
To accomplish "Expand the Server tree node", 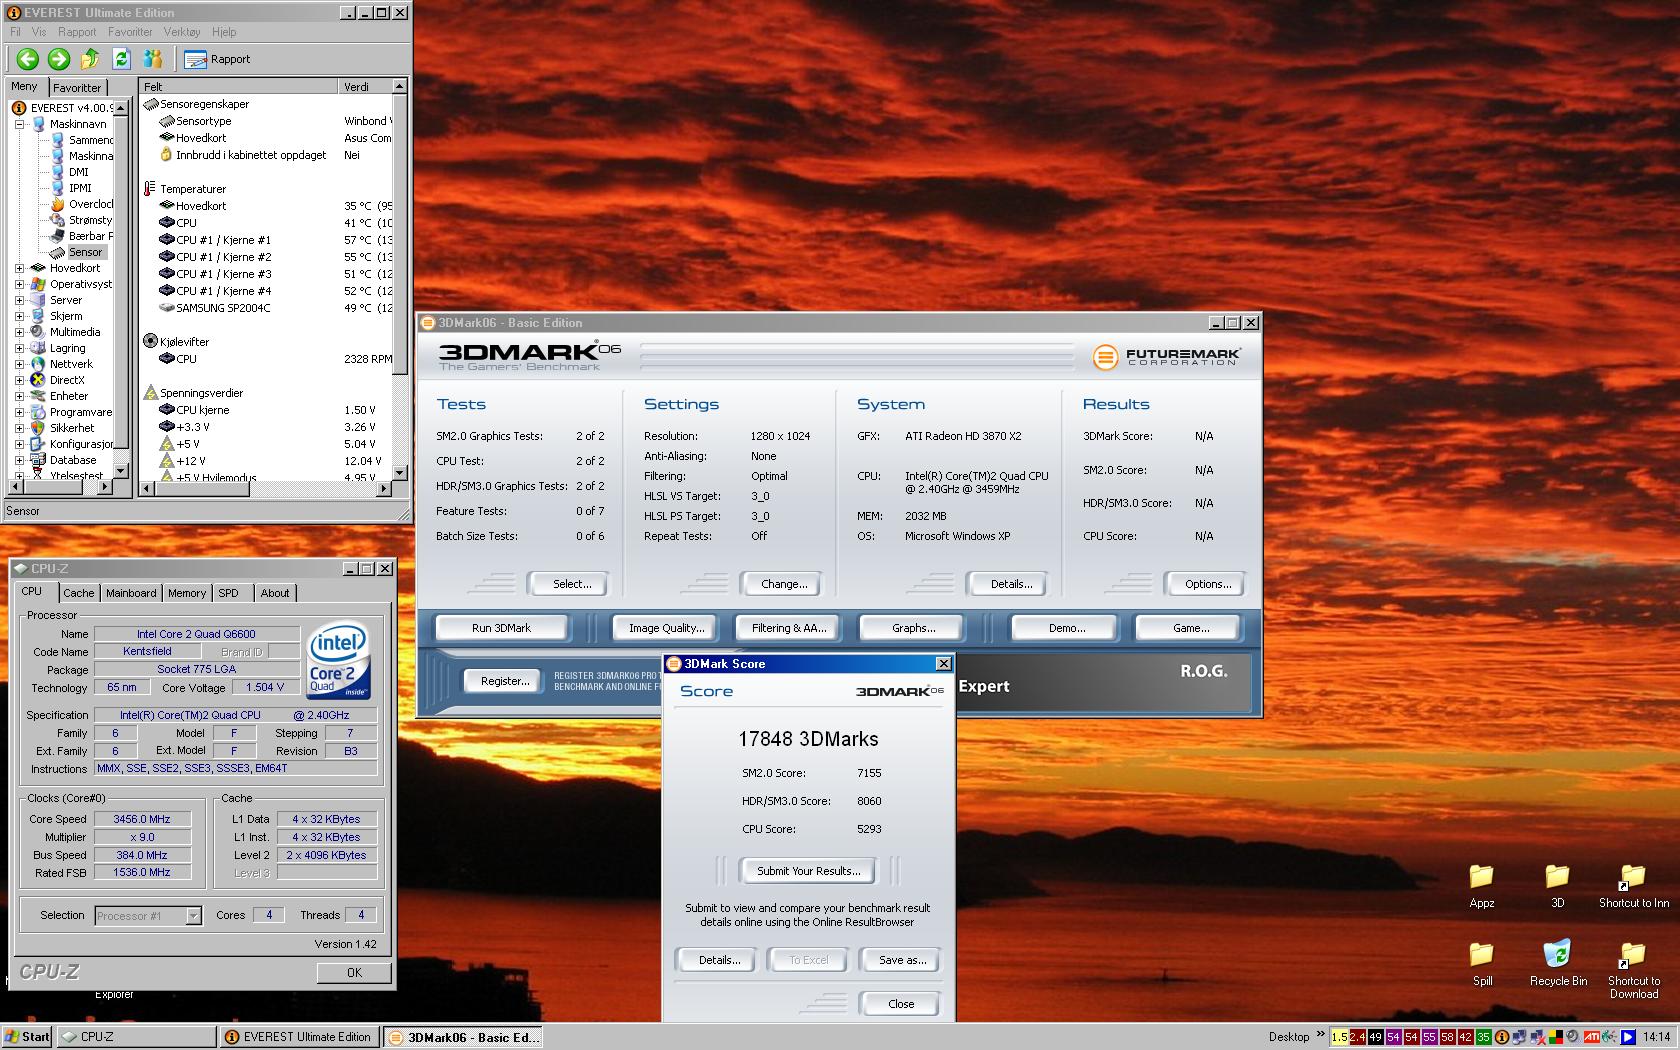I will 19,300.
